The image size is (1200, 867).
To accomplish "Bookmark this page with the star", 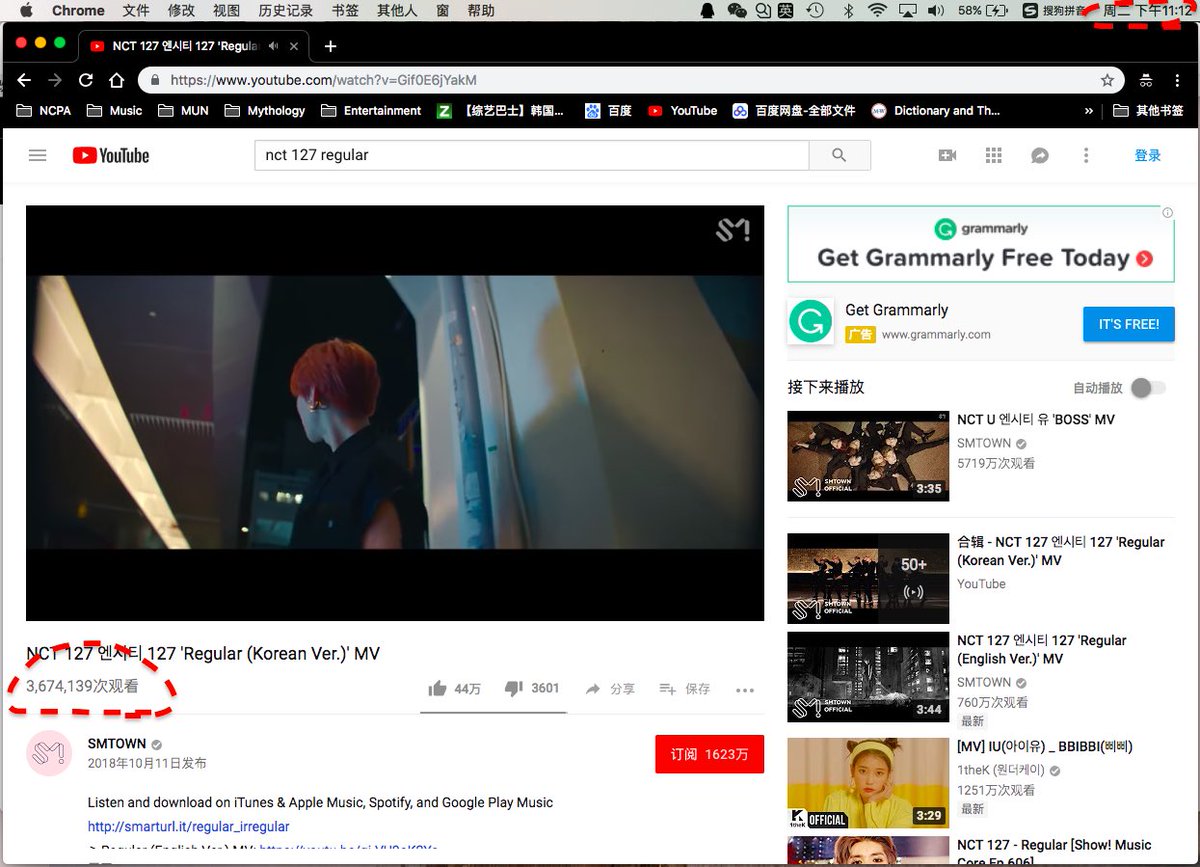I will 1107,80.
